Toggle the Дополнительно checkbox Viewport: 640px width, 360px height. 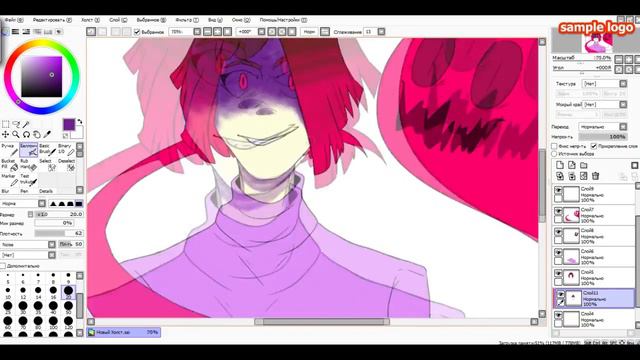(3, 266)
